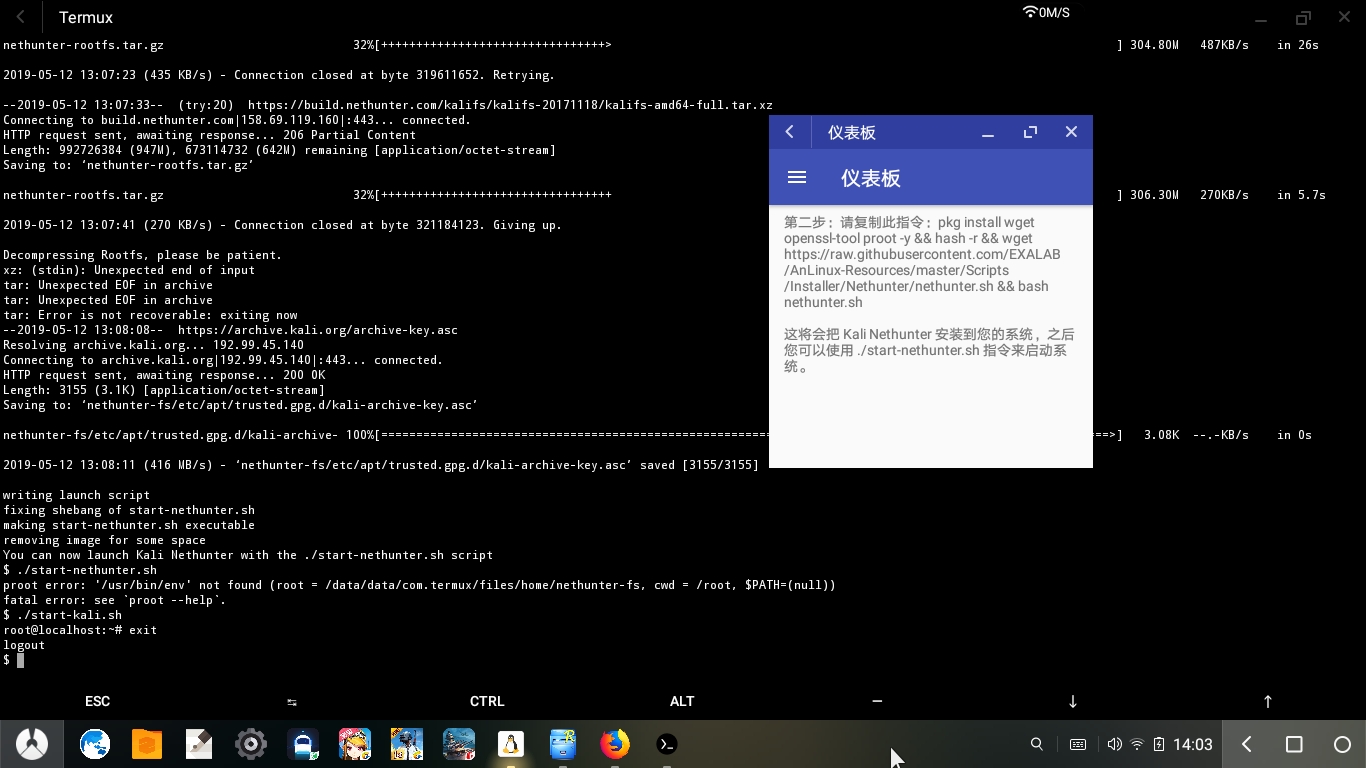1366x768 pixels.
Task: Tap the down arrow extra key
Action: tap(1073, 702)
